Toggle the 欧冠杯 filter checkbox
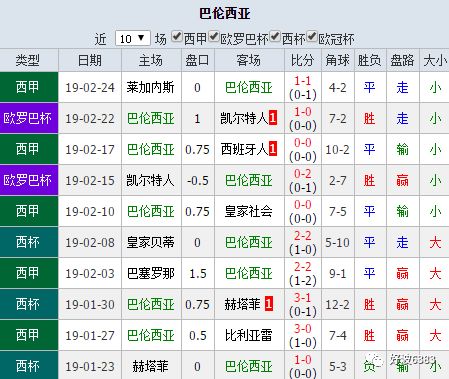Viewport: 449px width, 379px height. [311, 36]
